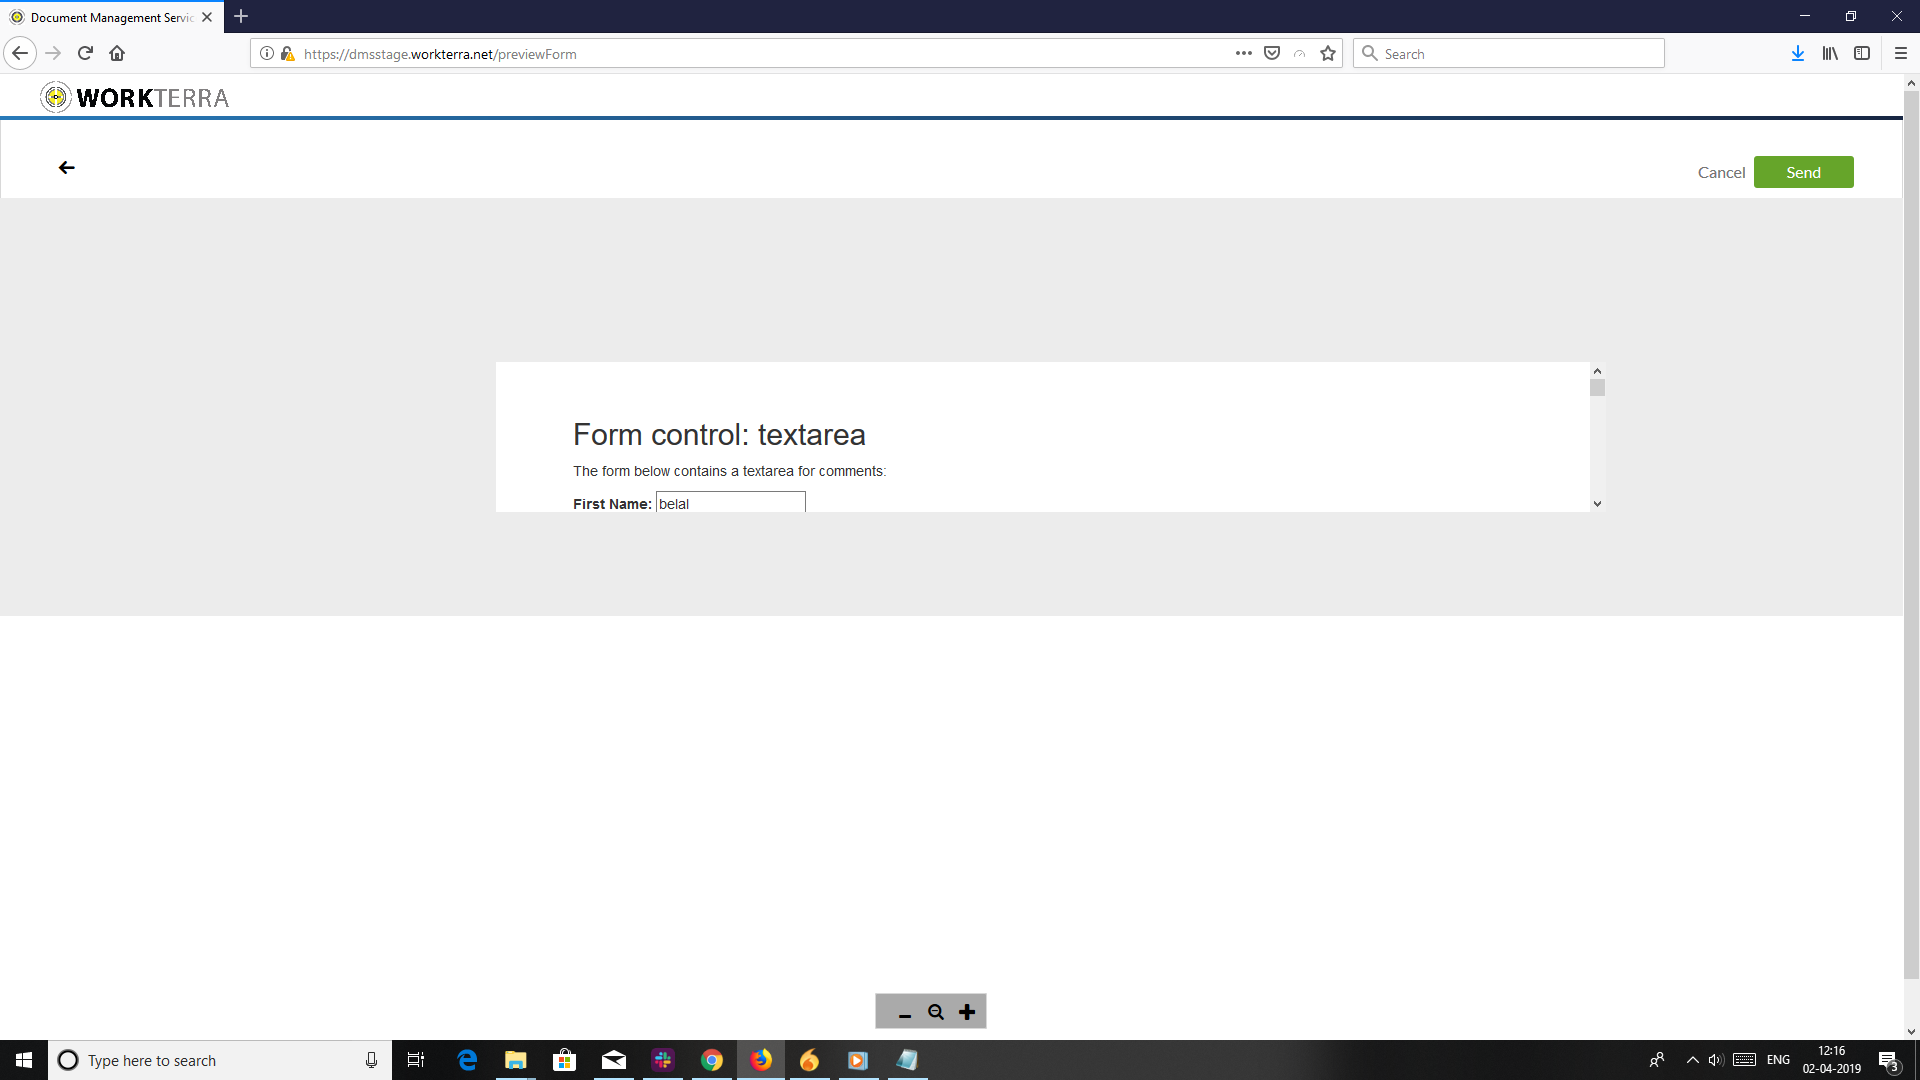Click the back arrow in the form preview
1920x1080 pixels.
tap(67, 168)
